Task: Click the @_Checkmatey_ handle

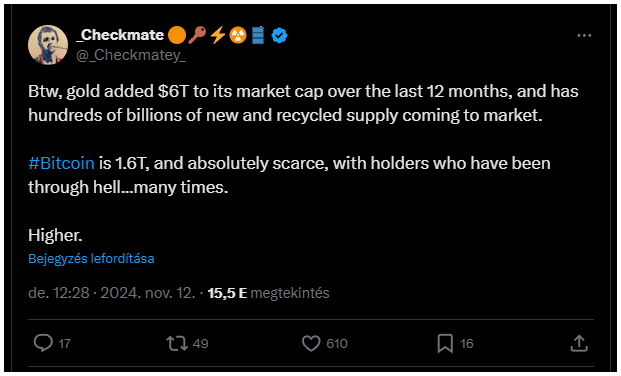Action: click(131, 55)
